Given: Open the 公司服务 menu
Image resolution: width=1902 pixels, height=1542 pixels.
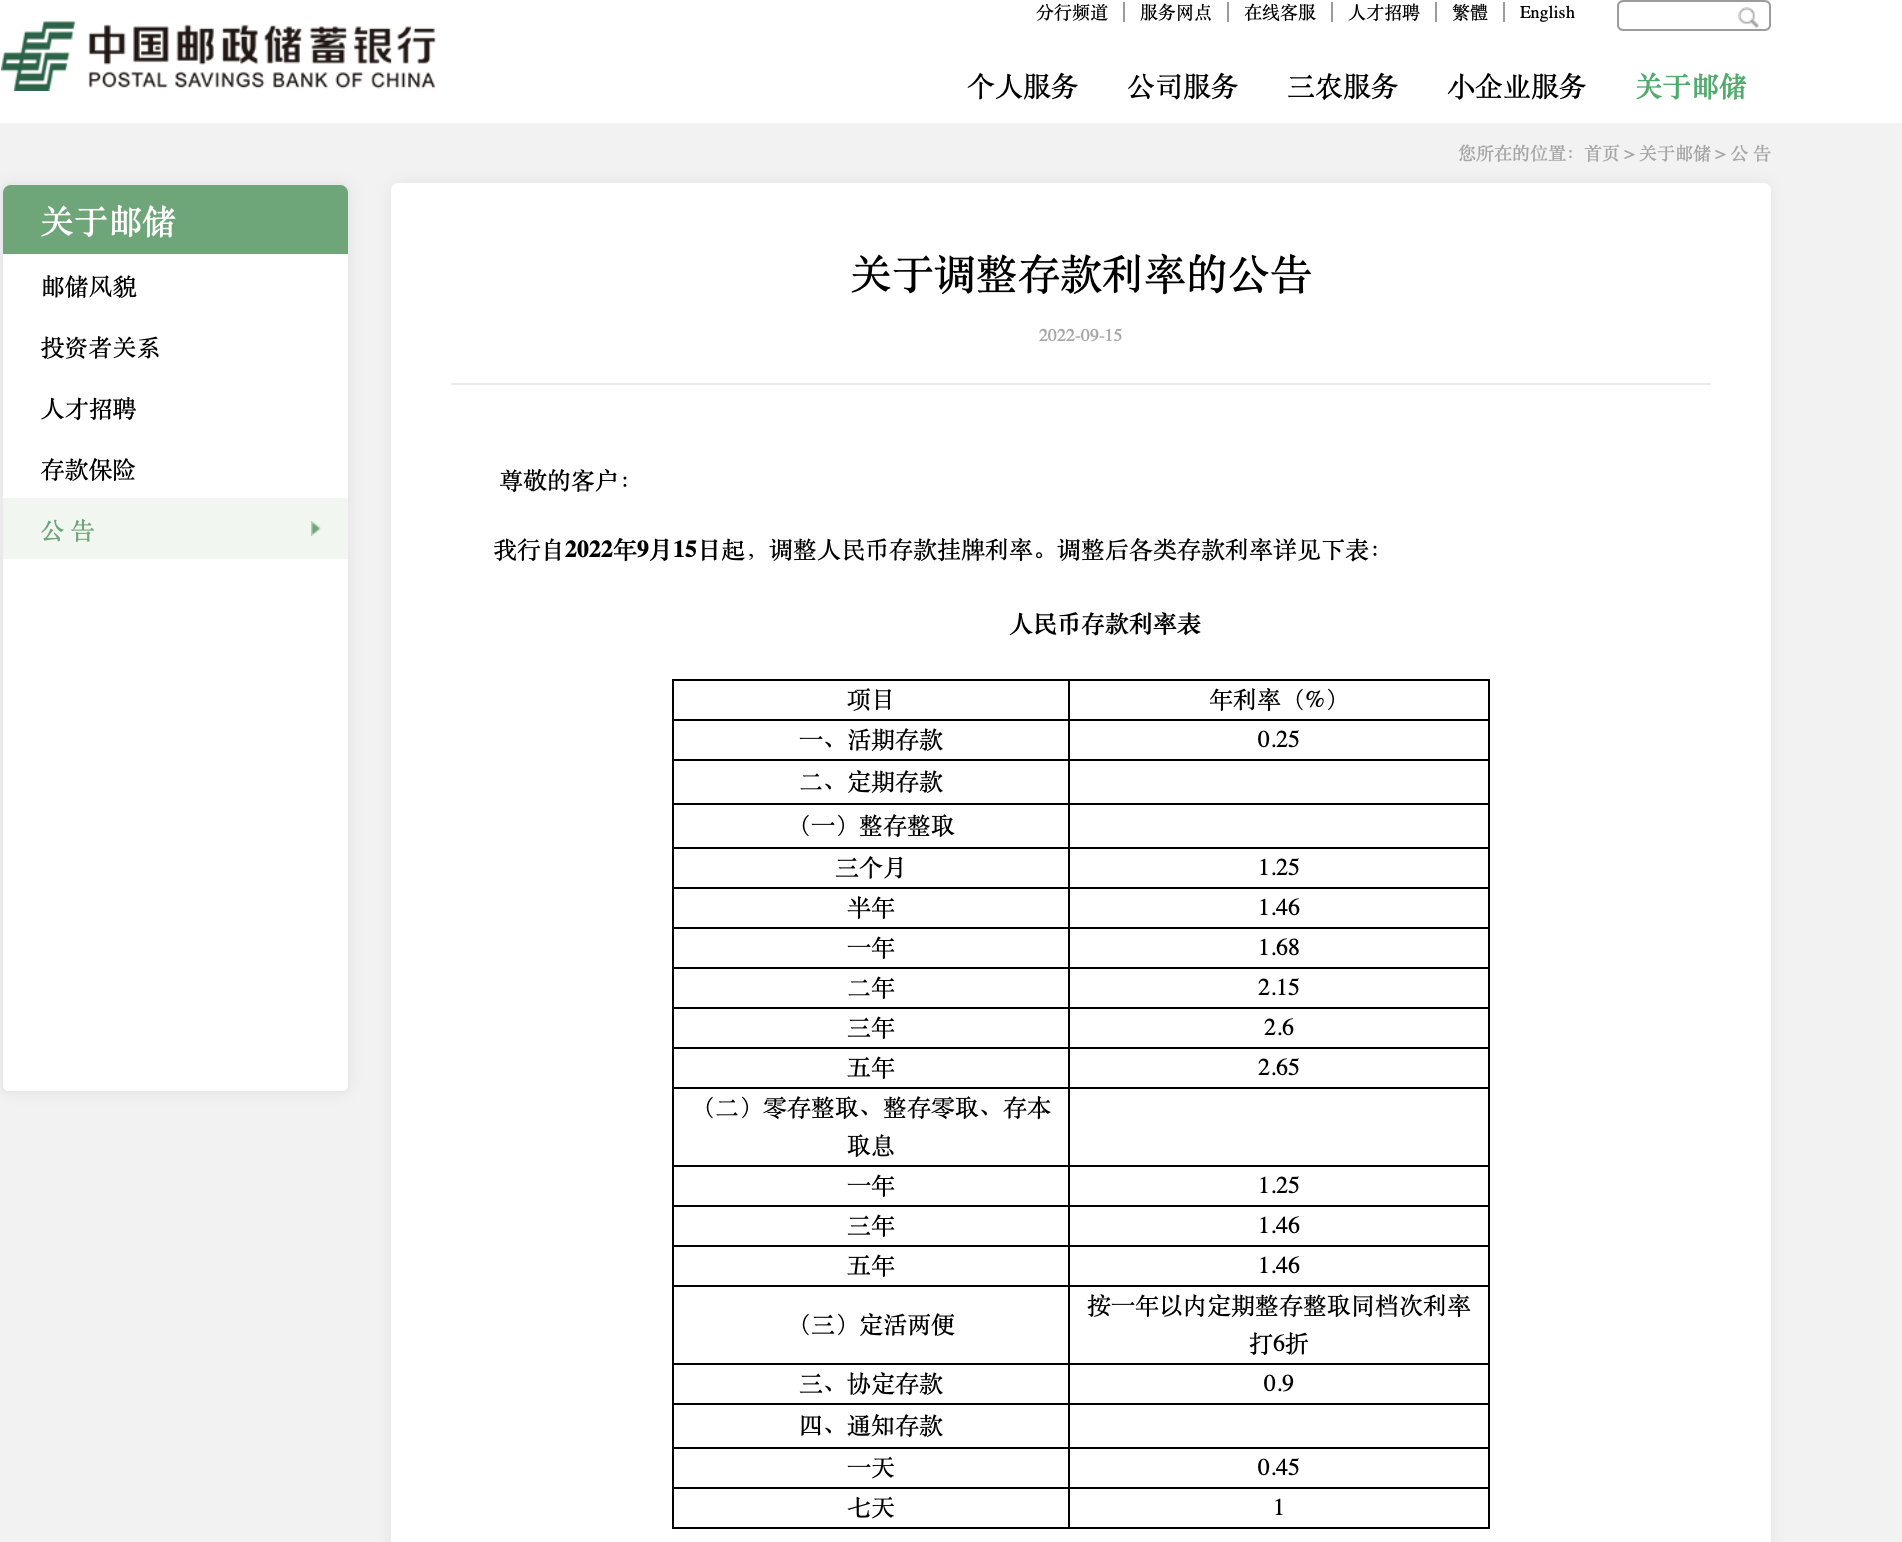Looking at the screenshot, I should click(x=1182, y=87).
